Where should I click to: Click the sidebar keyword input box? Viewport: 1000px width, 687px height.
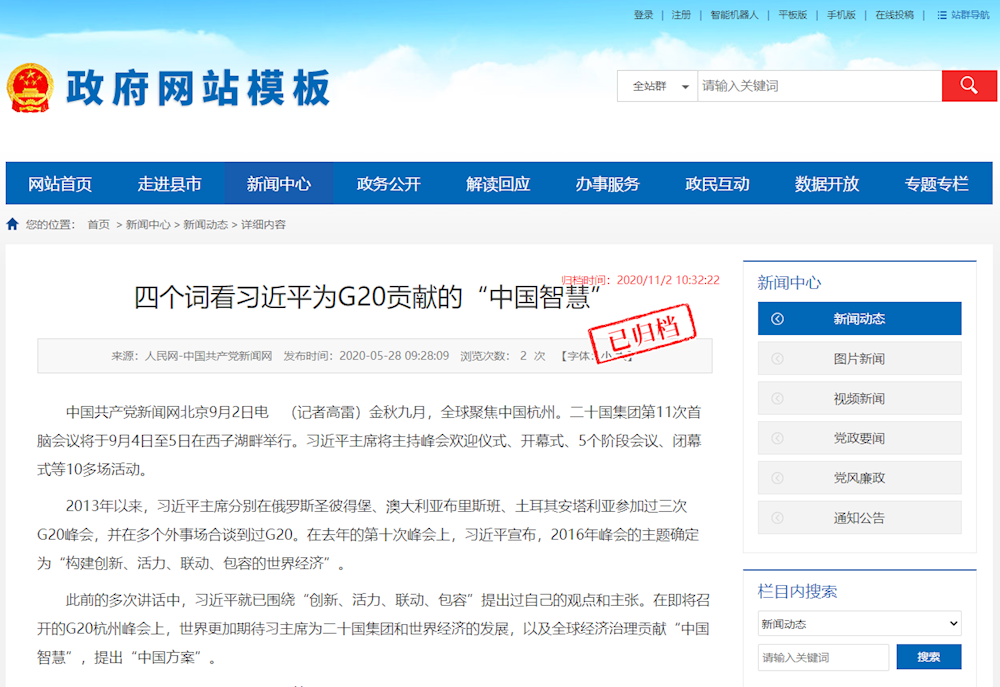click(x=823, y=657)
